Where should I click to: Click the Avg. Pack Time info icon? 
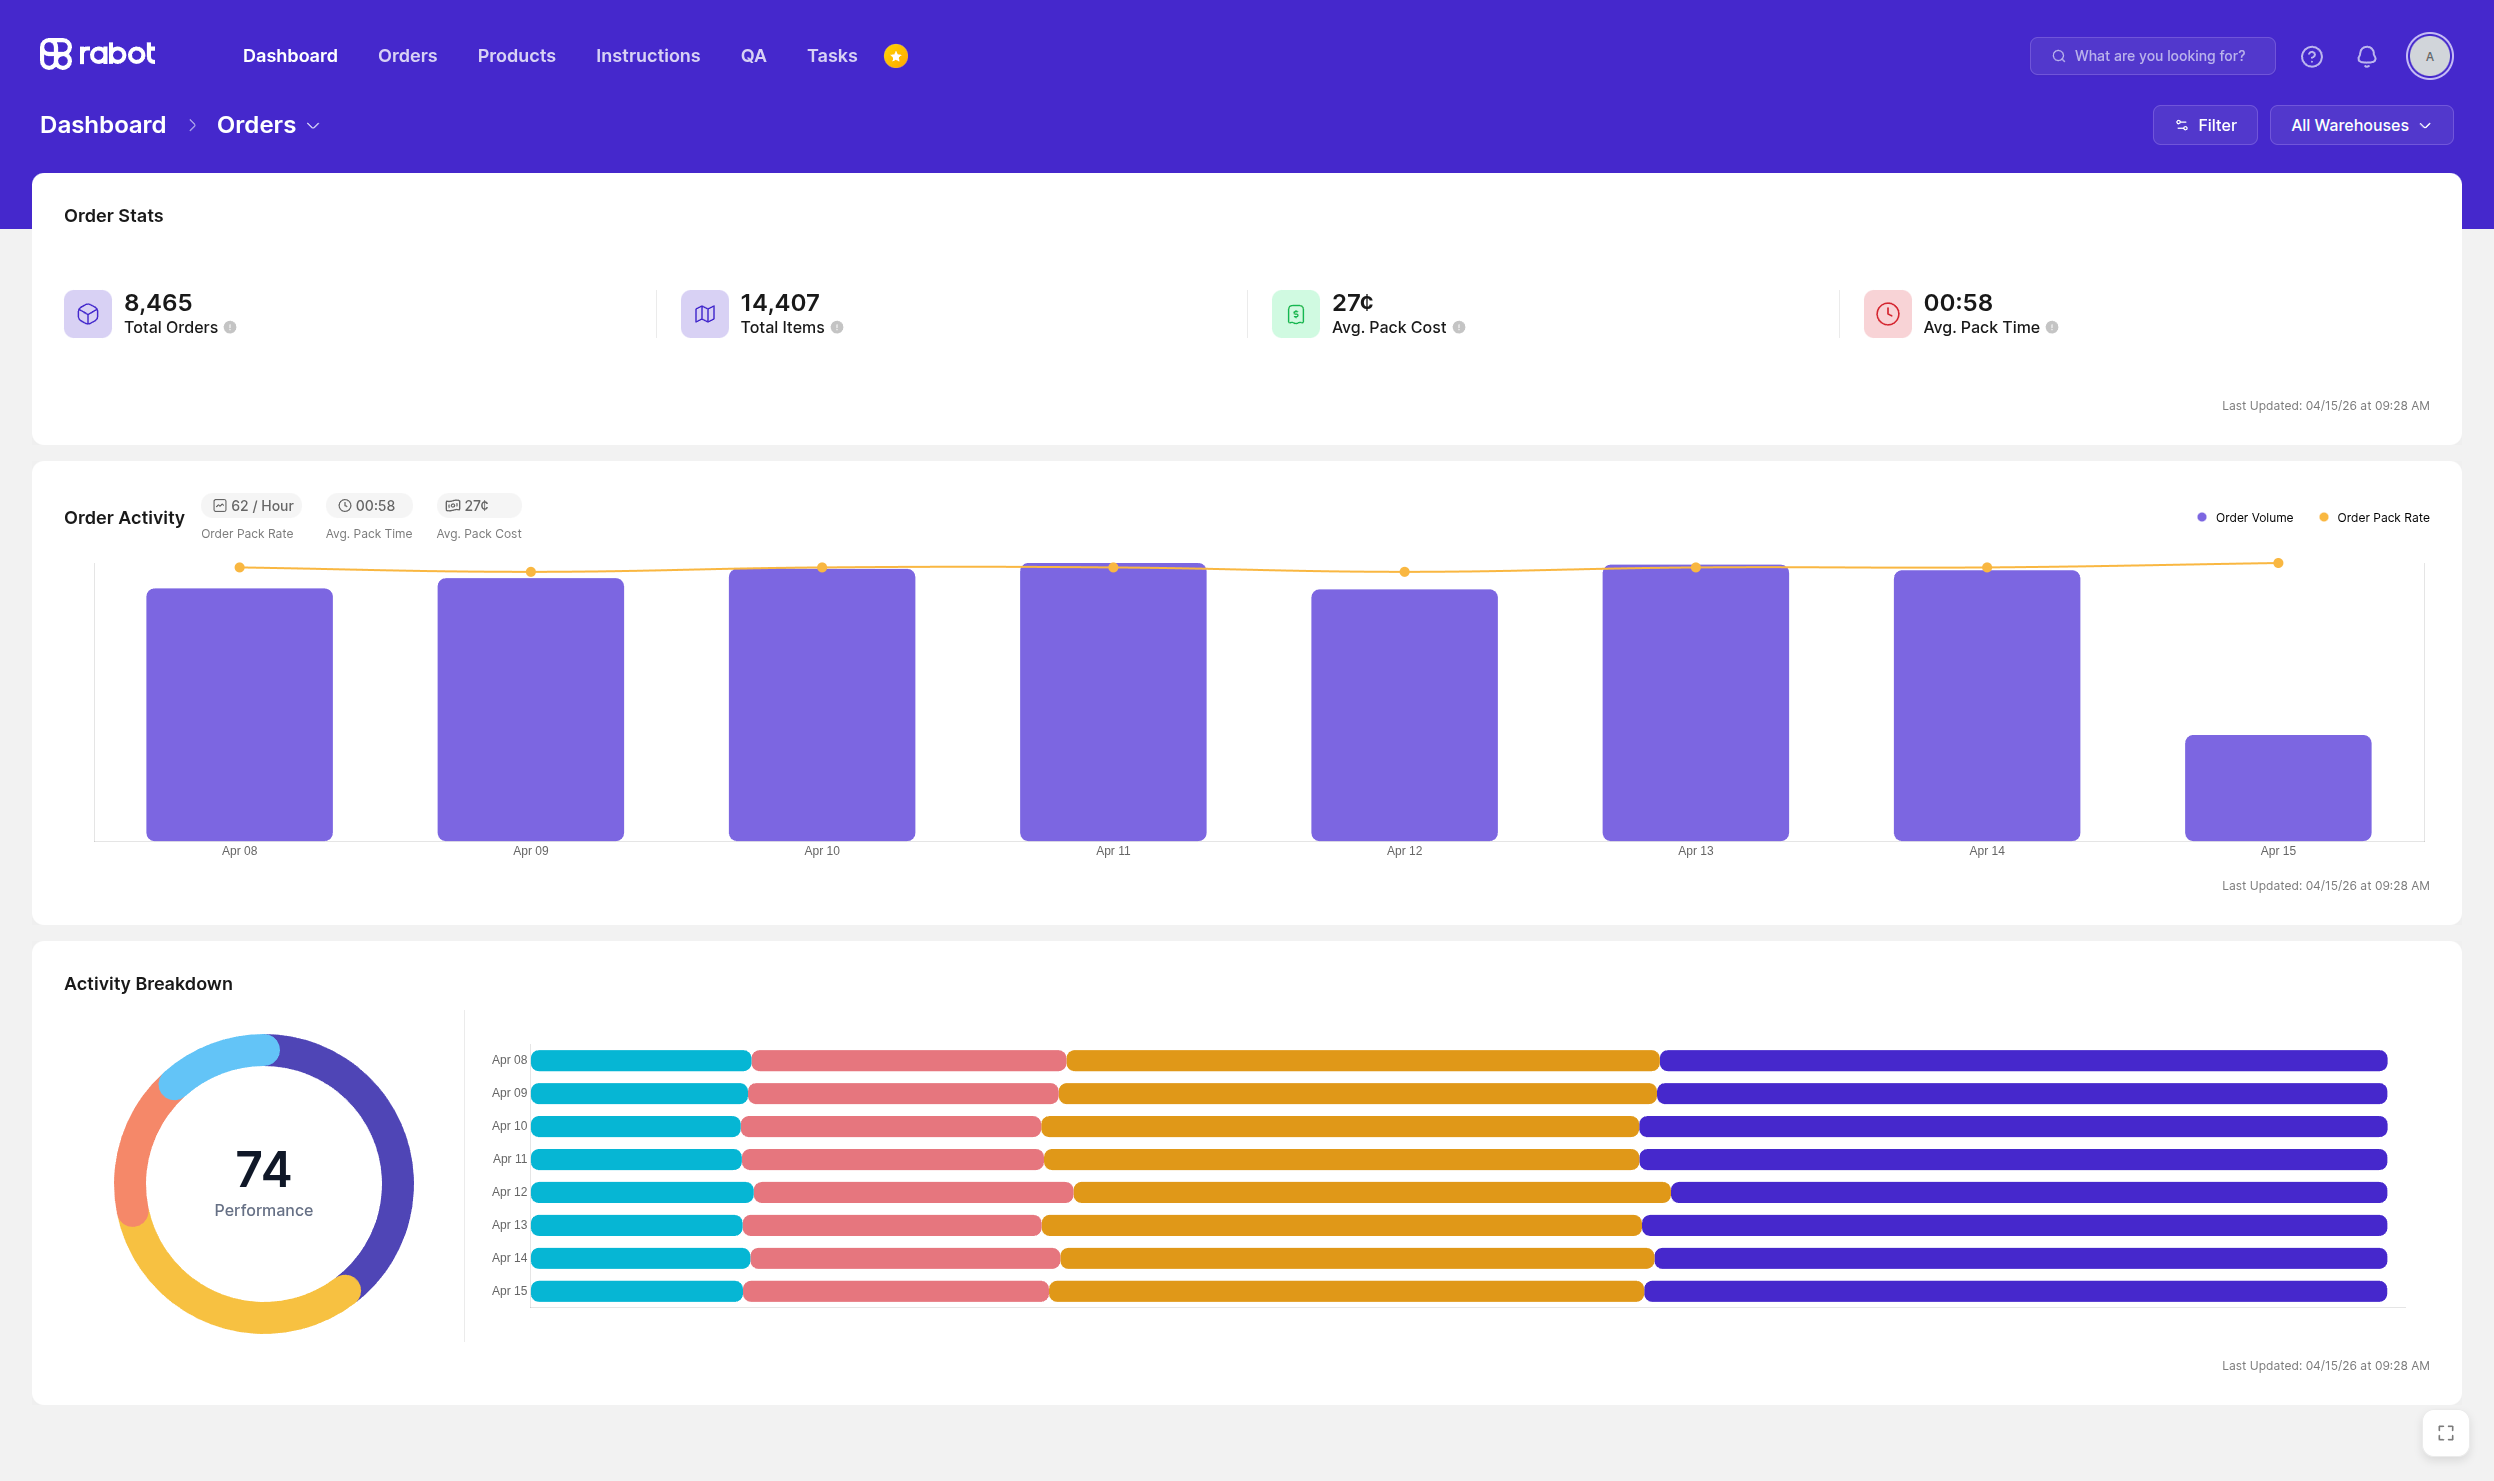click(2052, 327)
